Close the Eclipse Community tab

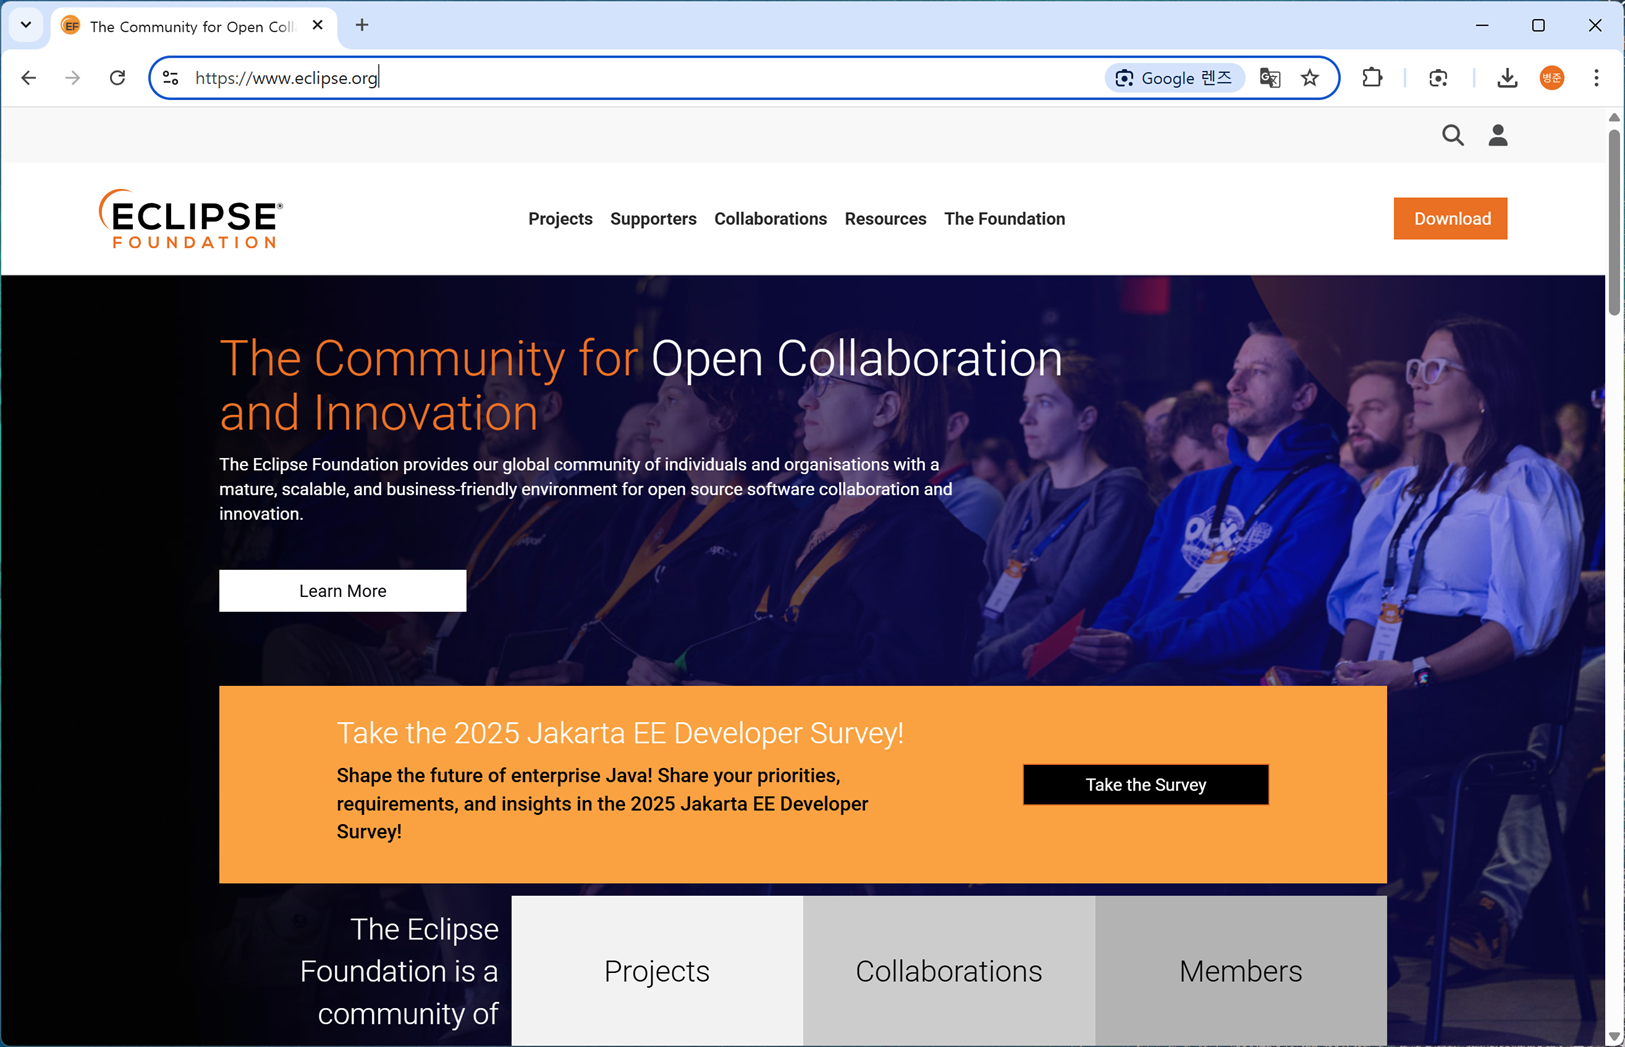(318, 25)
